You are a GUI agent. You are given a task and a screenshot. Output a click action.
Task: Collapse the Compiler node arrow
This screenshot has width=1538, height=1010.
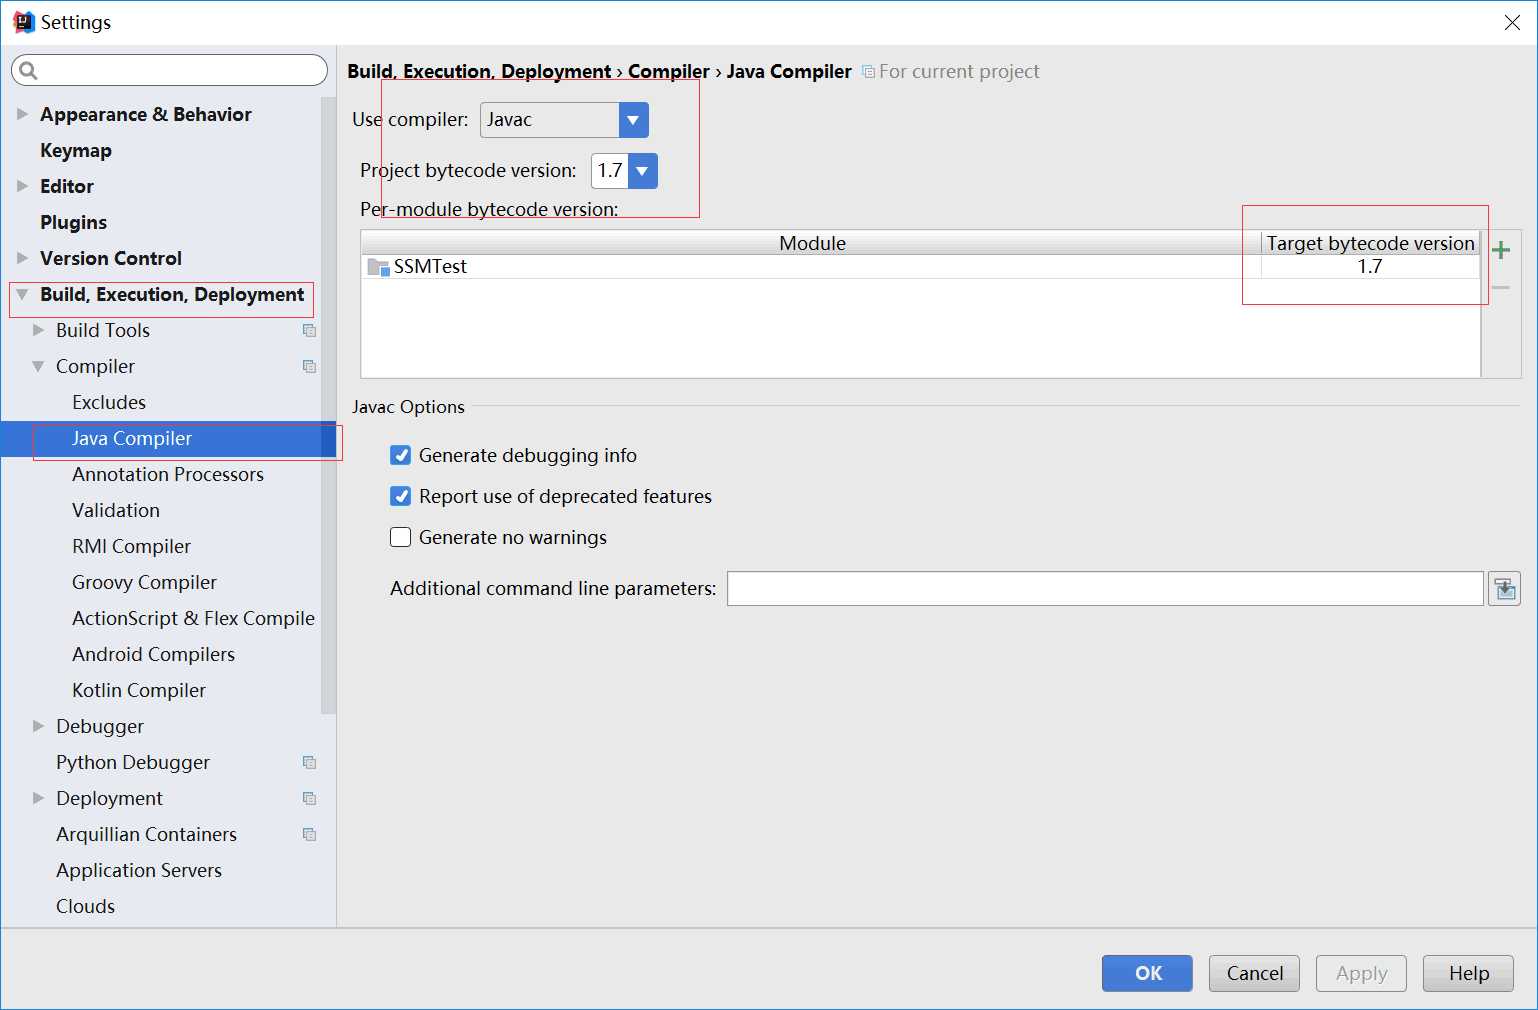point(38,367)
